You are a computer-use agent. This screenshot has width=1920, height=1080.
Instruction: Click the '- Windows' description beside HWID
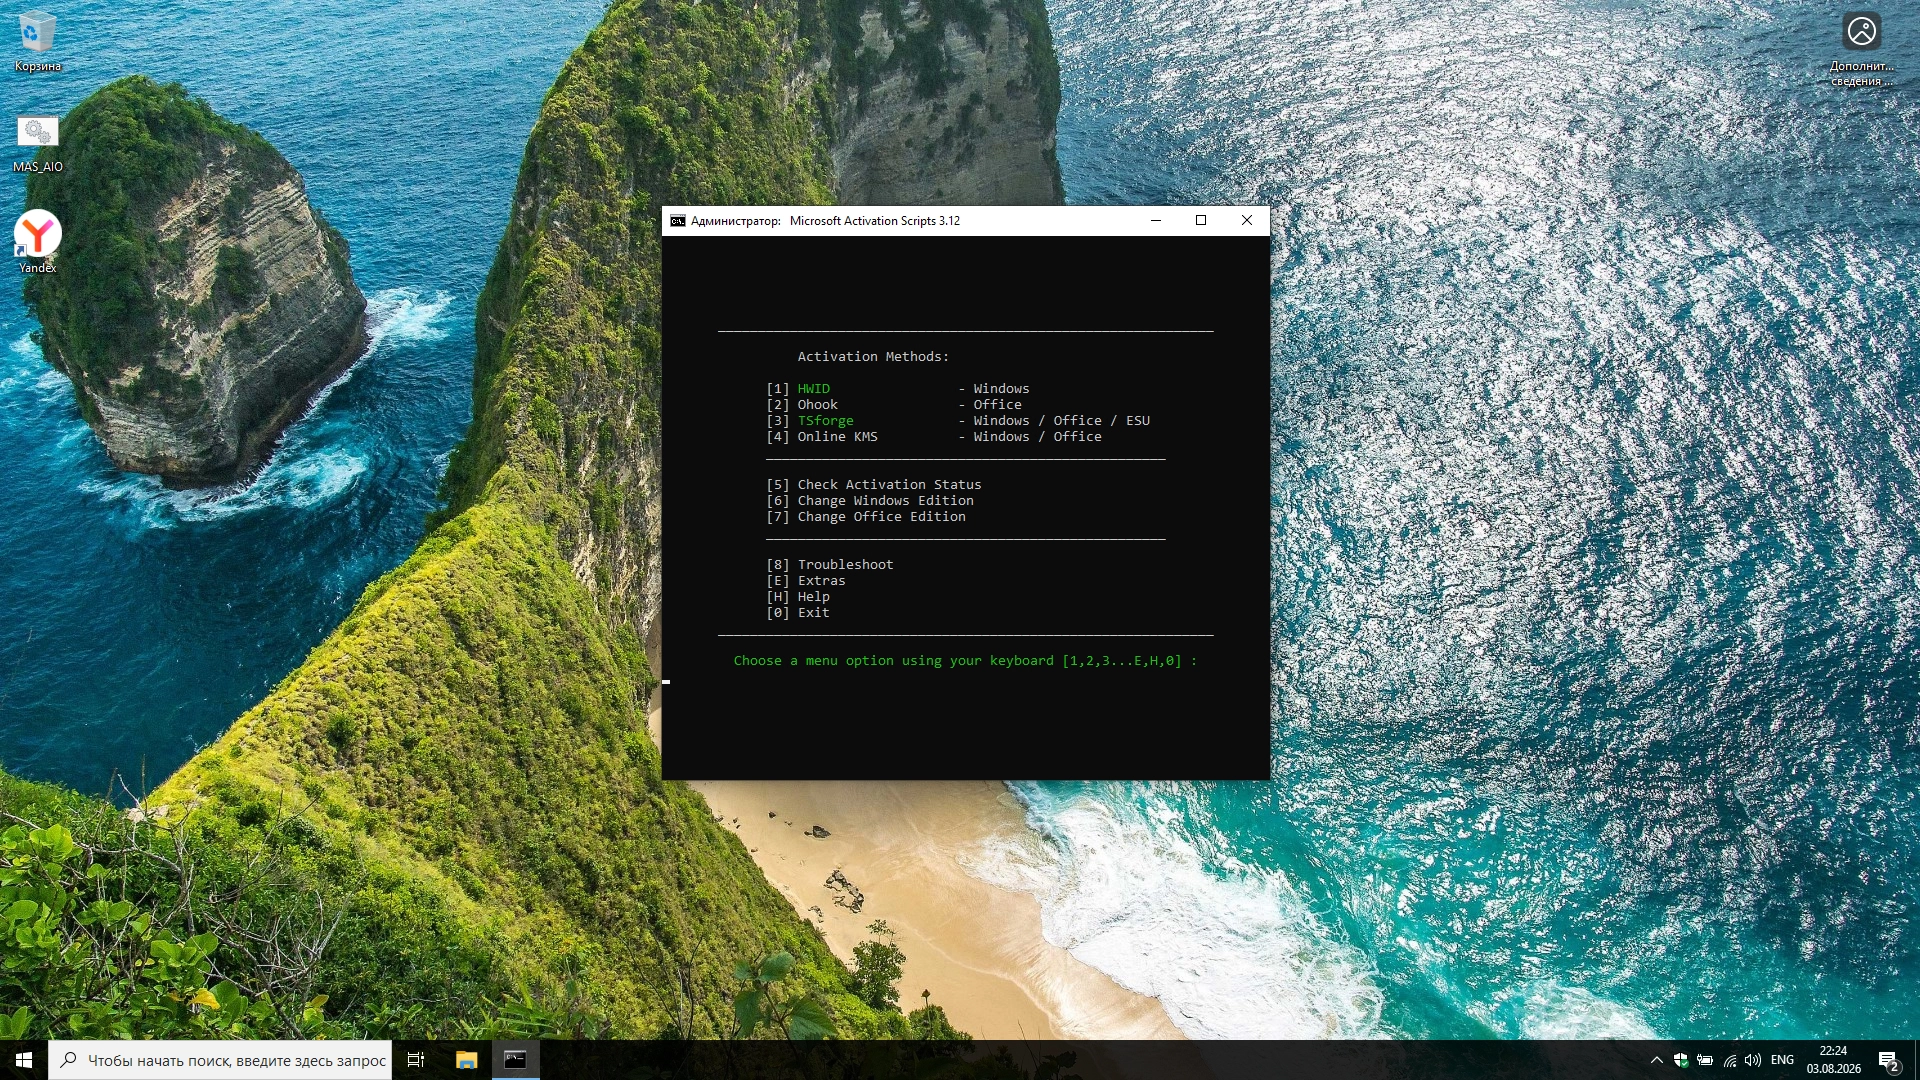tap(994, 389)
